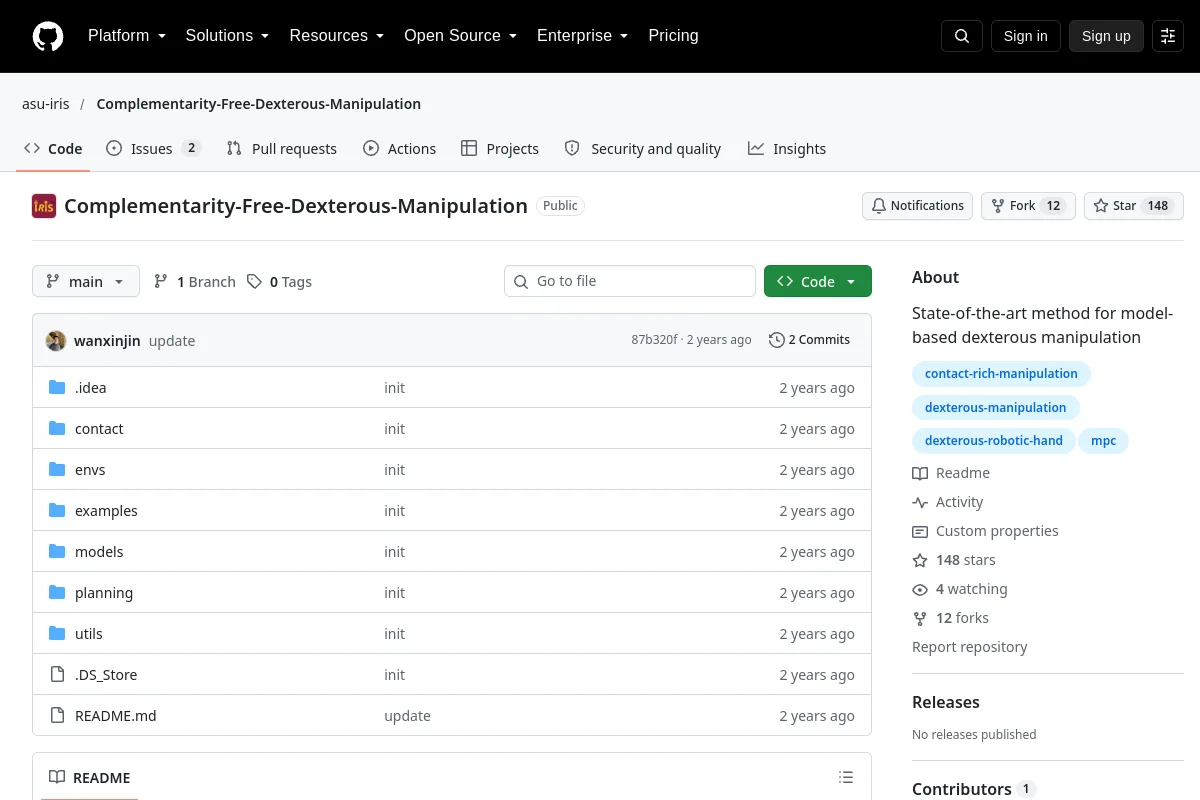The image size is (1200, 800).
Task: Star the repository with Star button
Action: pyautogui.click(x=1134, y=206)
